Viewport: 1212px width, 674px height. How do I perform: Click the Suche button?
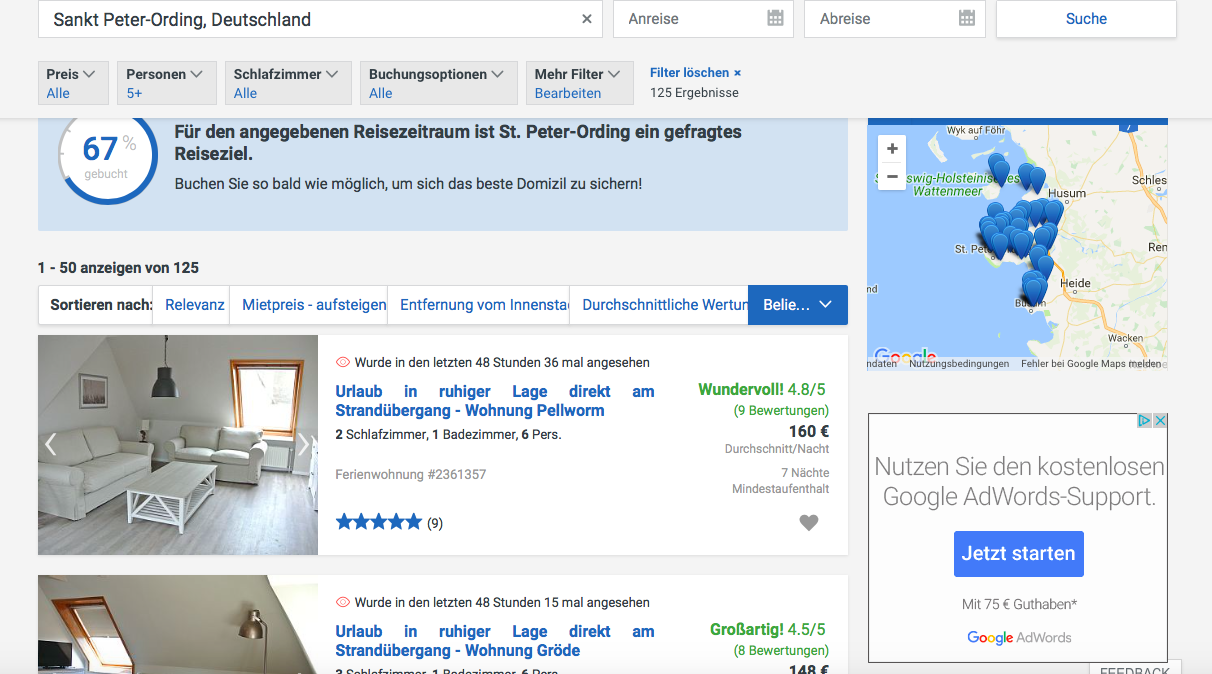(x=1086, y=19)
